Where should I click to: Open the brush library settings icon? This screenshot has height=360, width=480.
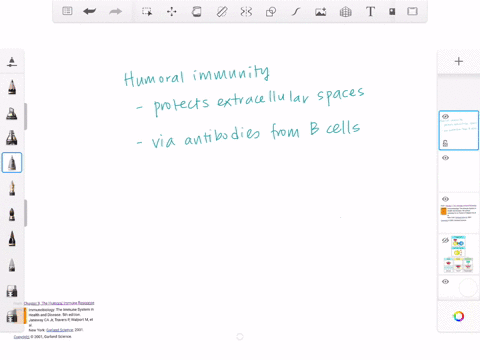[x=12, y=62]
